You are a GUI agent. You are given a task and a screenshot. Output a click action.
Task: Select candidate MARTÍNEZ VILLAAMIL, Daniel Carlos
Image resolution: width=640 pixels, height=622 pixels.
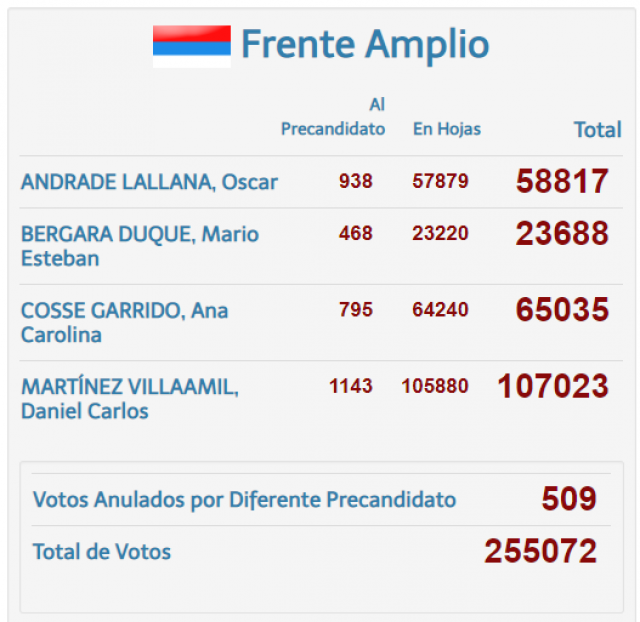coord(129,398)
